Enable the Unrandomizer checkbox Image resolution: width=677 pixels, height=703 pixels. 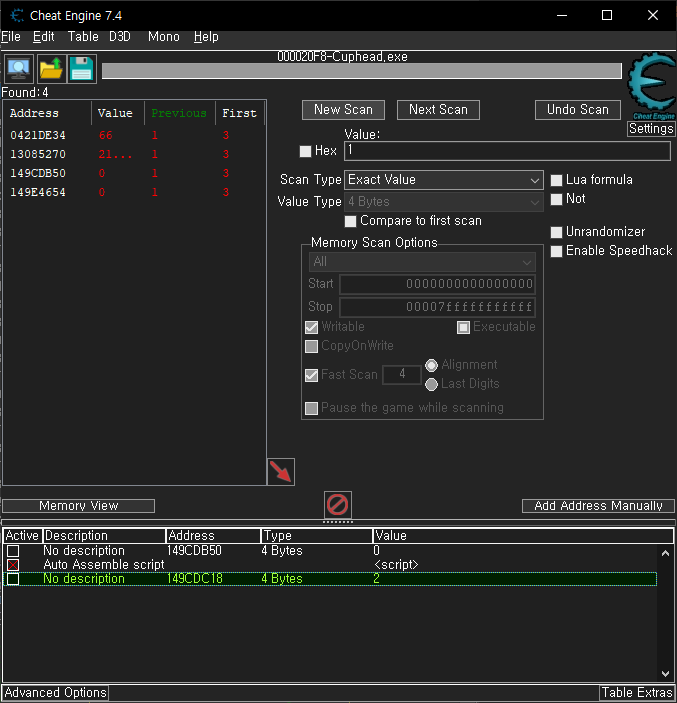point(556,232)
